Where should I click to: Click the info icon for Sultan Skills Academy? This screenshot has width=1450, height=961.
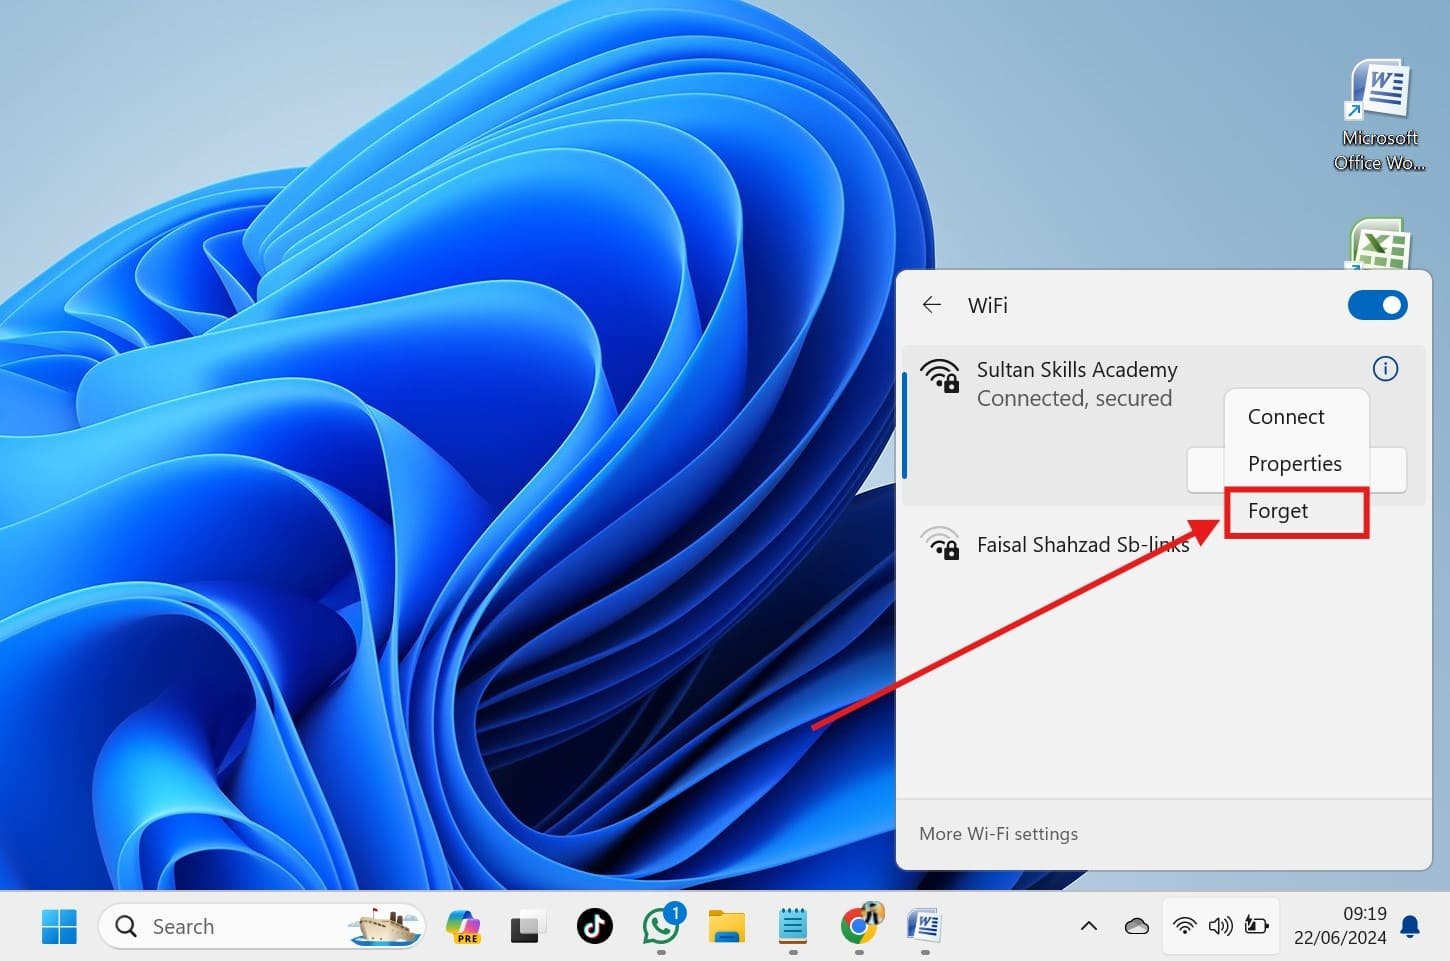[1385, 369]
